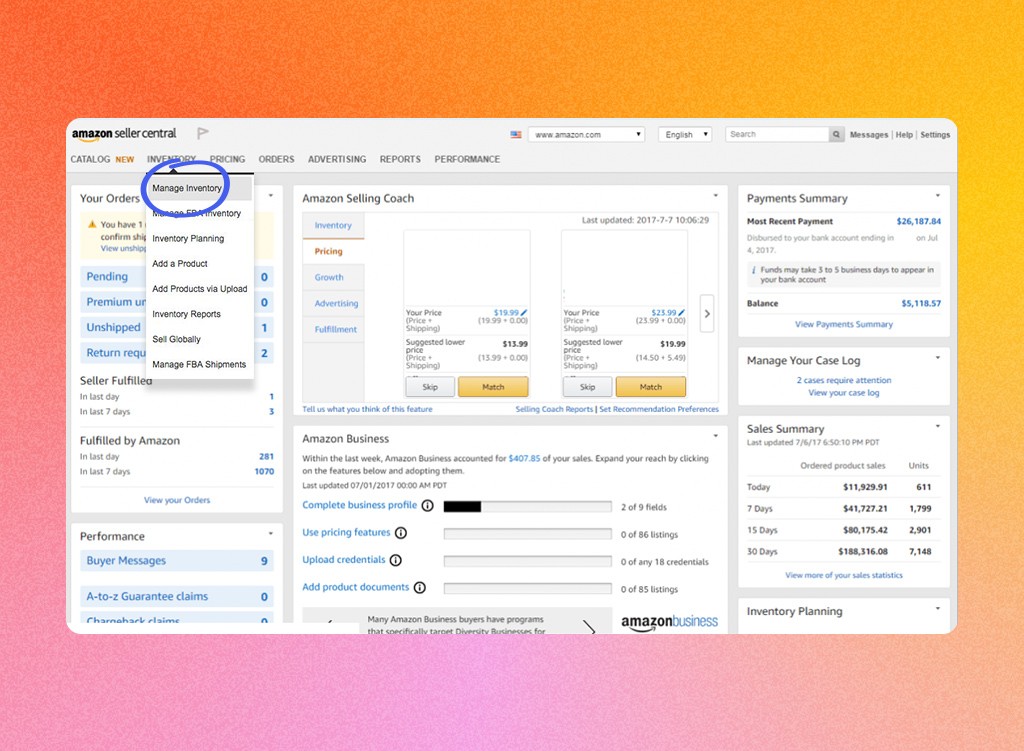
Task: Collapse the Sales Summary panel arrow
Action: tap(938, 426)
